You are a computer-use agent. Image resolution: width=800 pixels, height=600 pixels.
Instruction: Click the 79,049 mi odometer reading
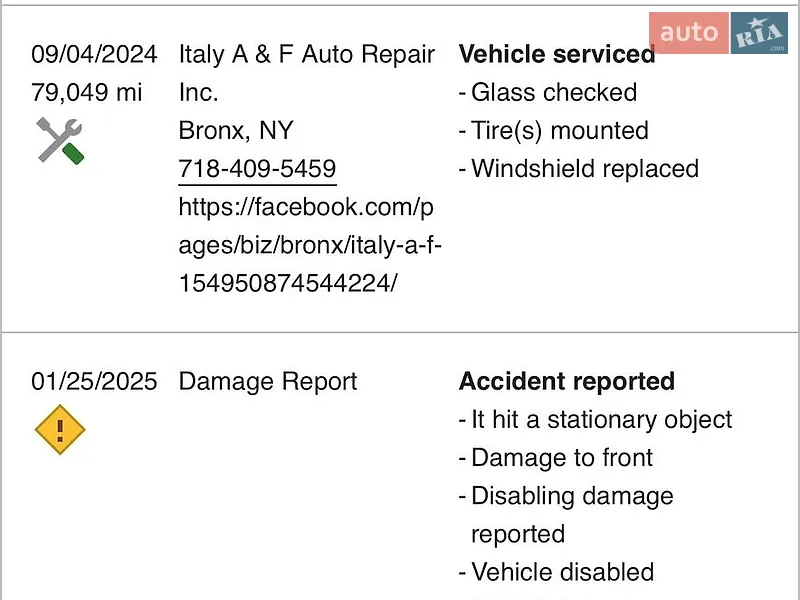coord(86,92)
